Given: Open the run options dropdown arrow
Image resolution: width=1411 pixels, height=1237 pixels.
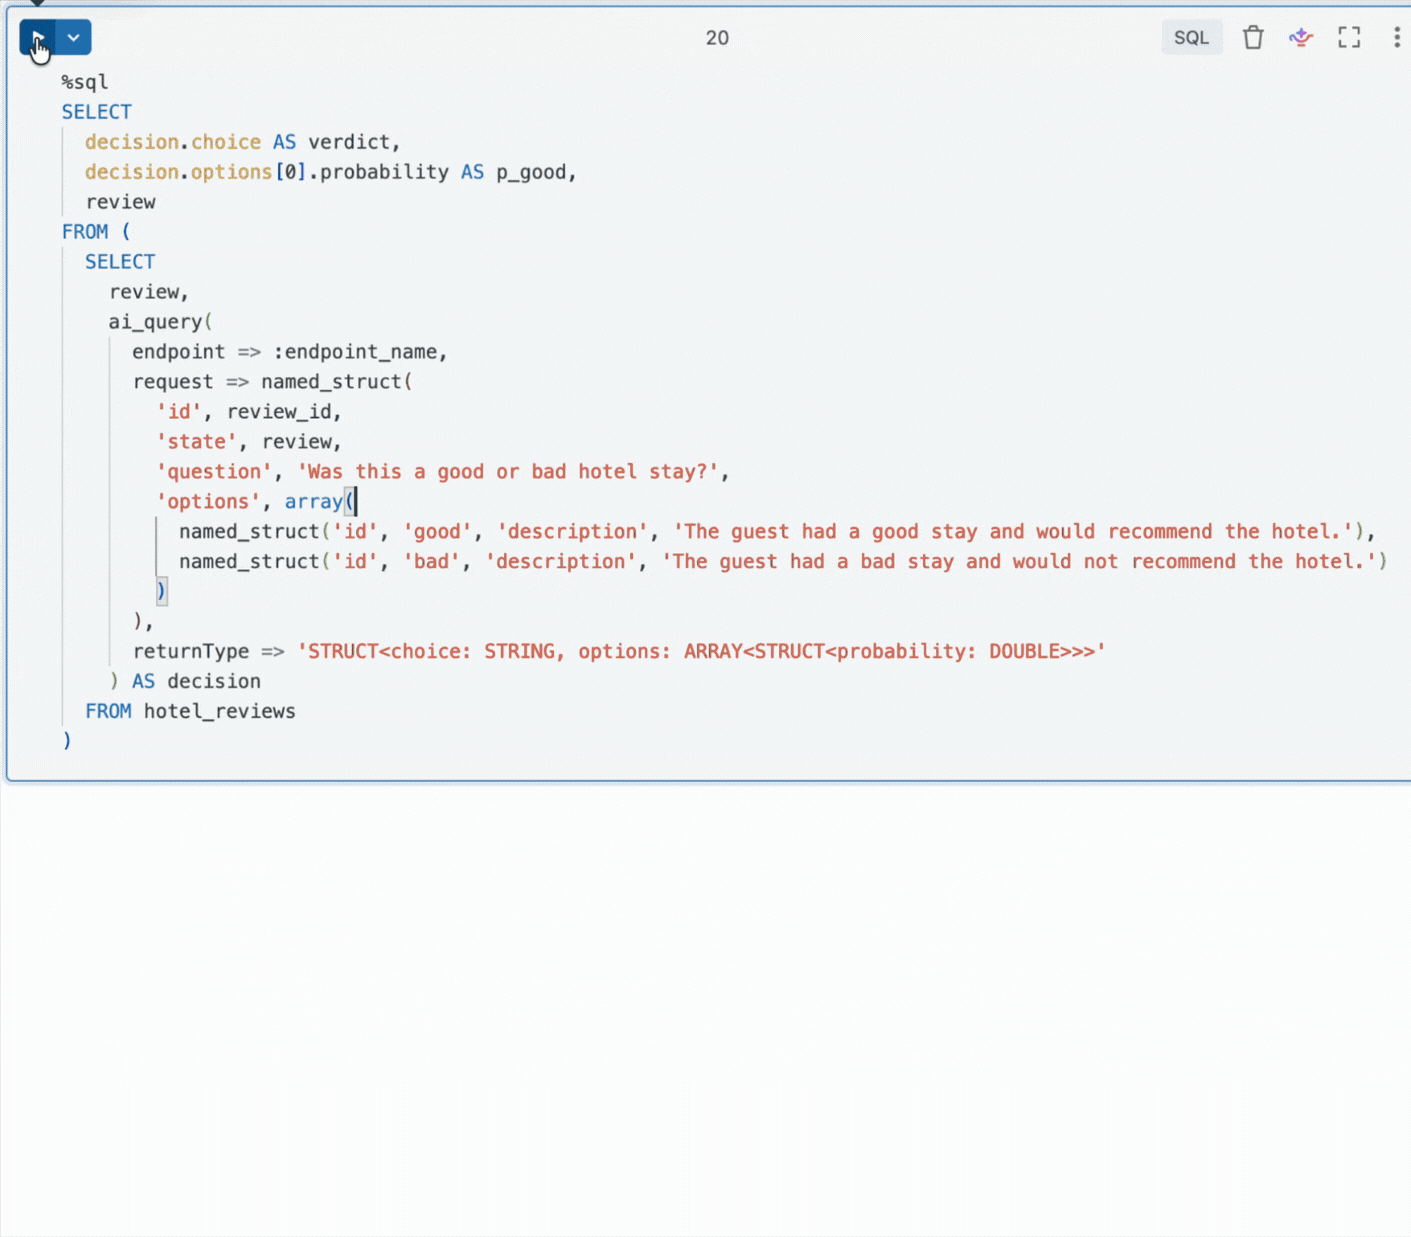Looking at the screenshot, I should pos(74,38).
